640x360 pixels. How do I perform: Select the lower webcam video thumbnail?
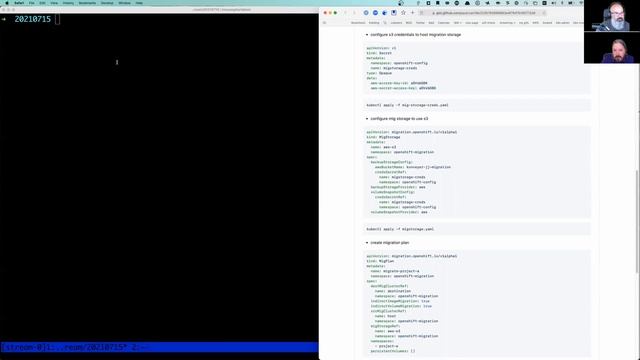(x=612, y=47)
